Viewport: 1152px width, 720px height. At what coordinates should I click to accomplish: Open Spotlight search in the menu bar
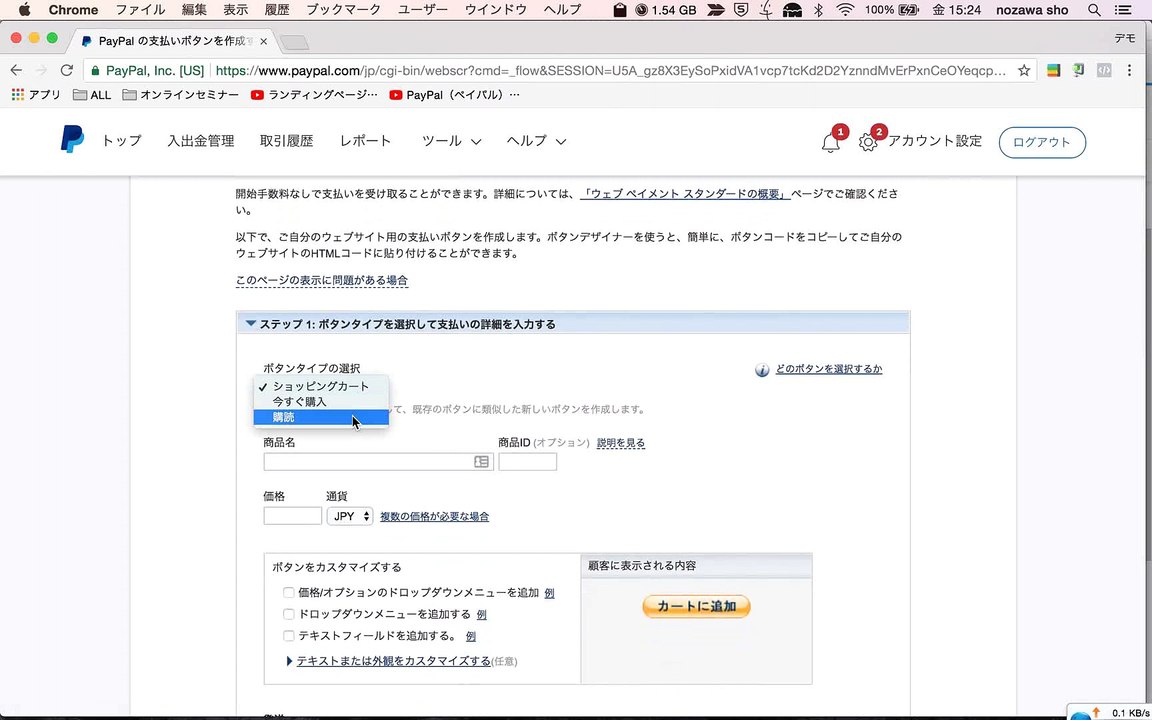(1094, 10)
